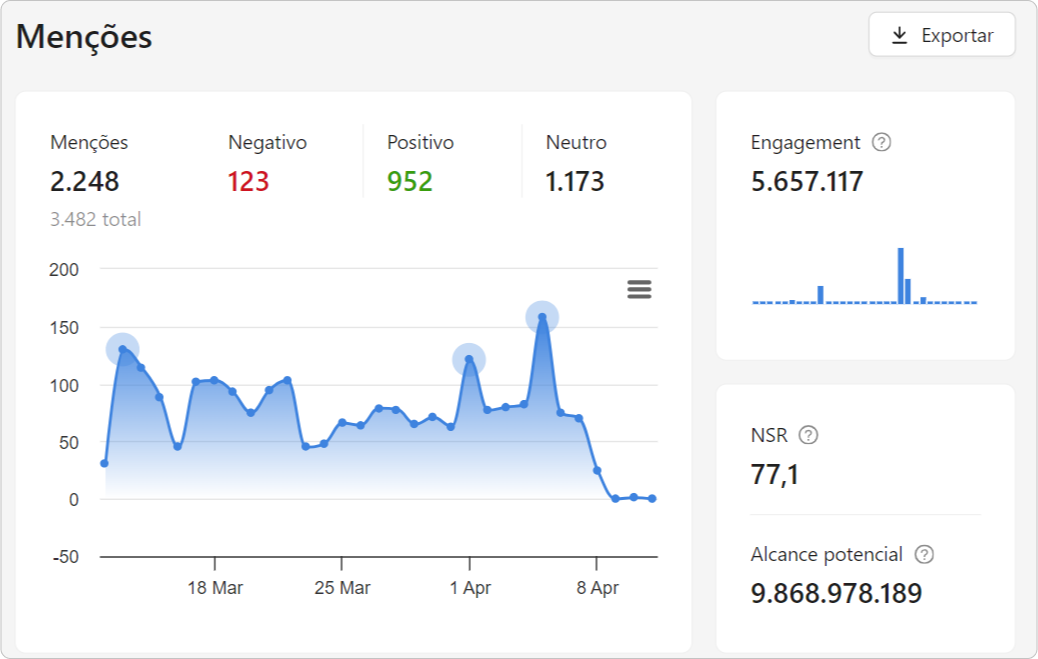Click the Menções page heading
This screenshot has width=1038, height=659.
pos(84,37)
